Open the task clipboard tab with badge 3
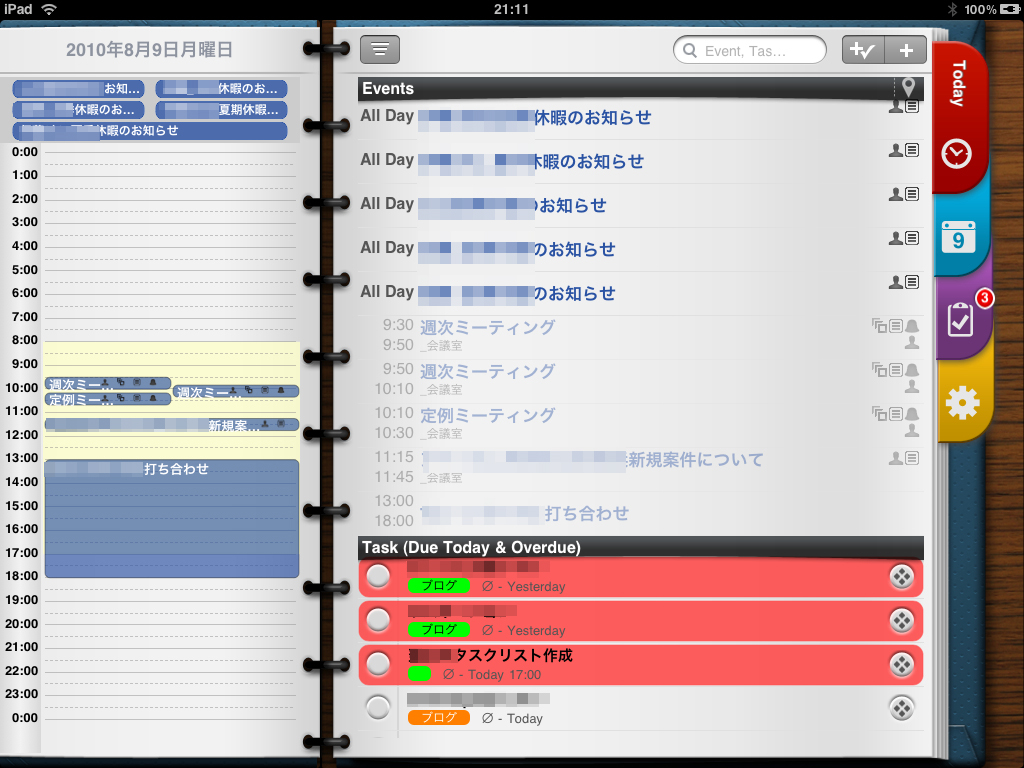Viewport: 1024px width, 768px height. 959,320
